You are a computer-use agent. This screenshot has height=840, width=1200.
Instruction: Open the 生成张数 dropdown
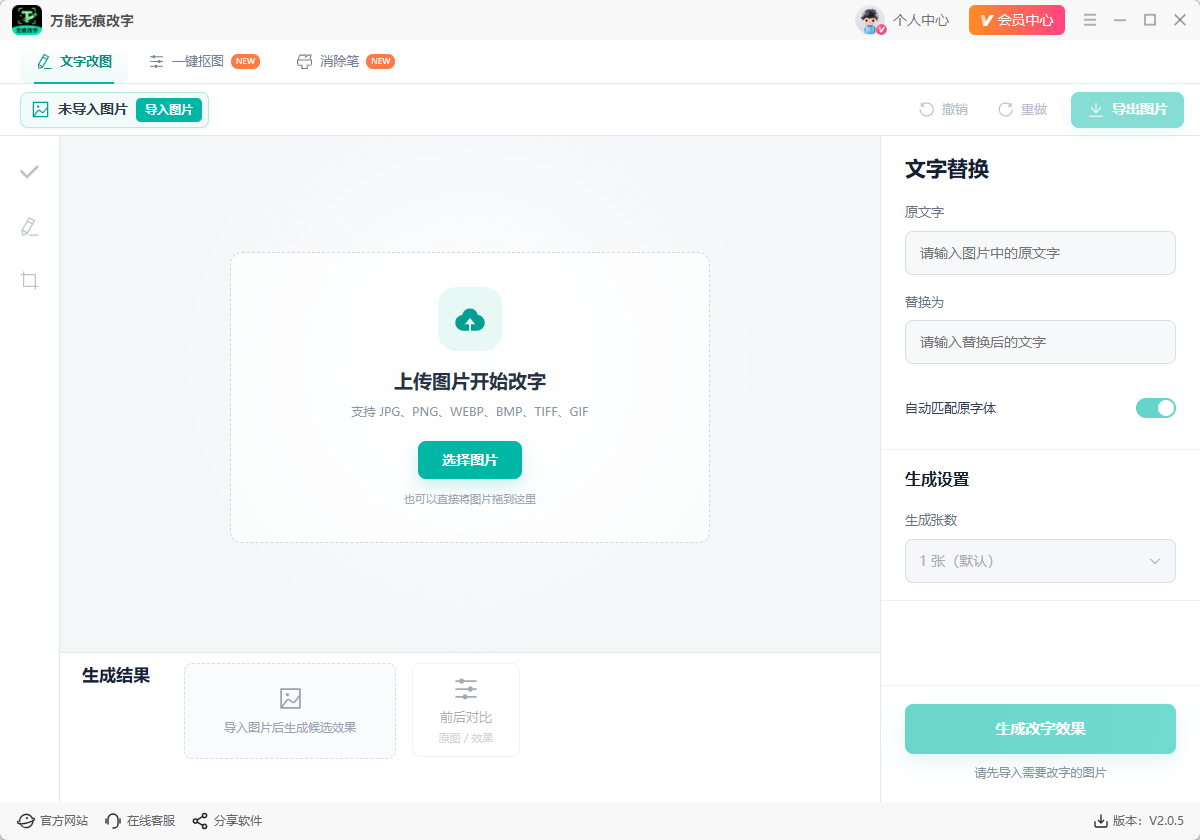point(1040,561)
